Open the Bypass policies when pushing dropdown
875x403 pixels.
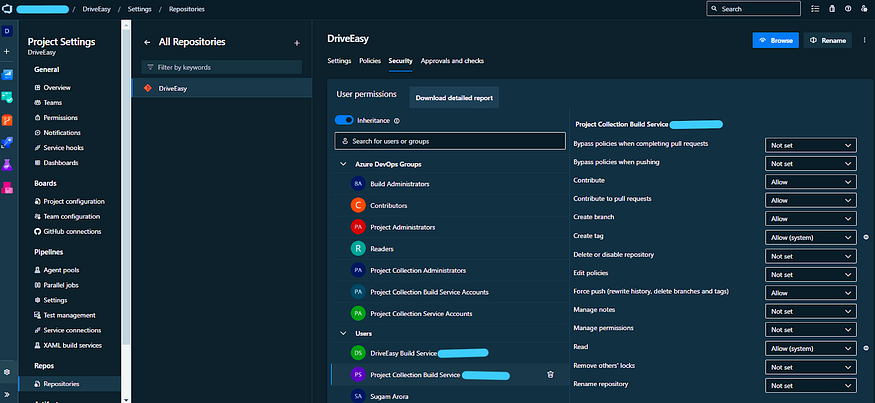[810, 164]
